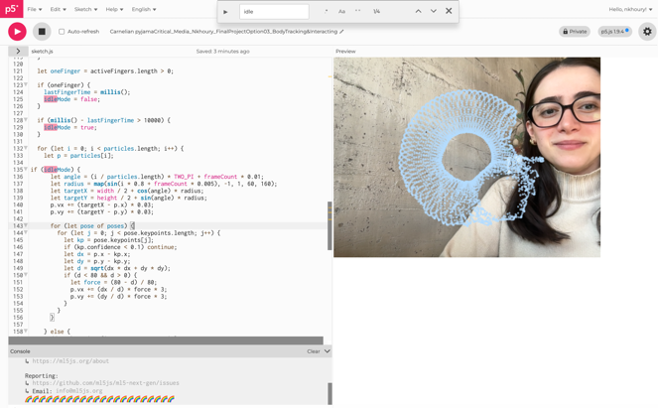
Task: Click the match count '1/4' in find bar
Action: tap(376, 11)
